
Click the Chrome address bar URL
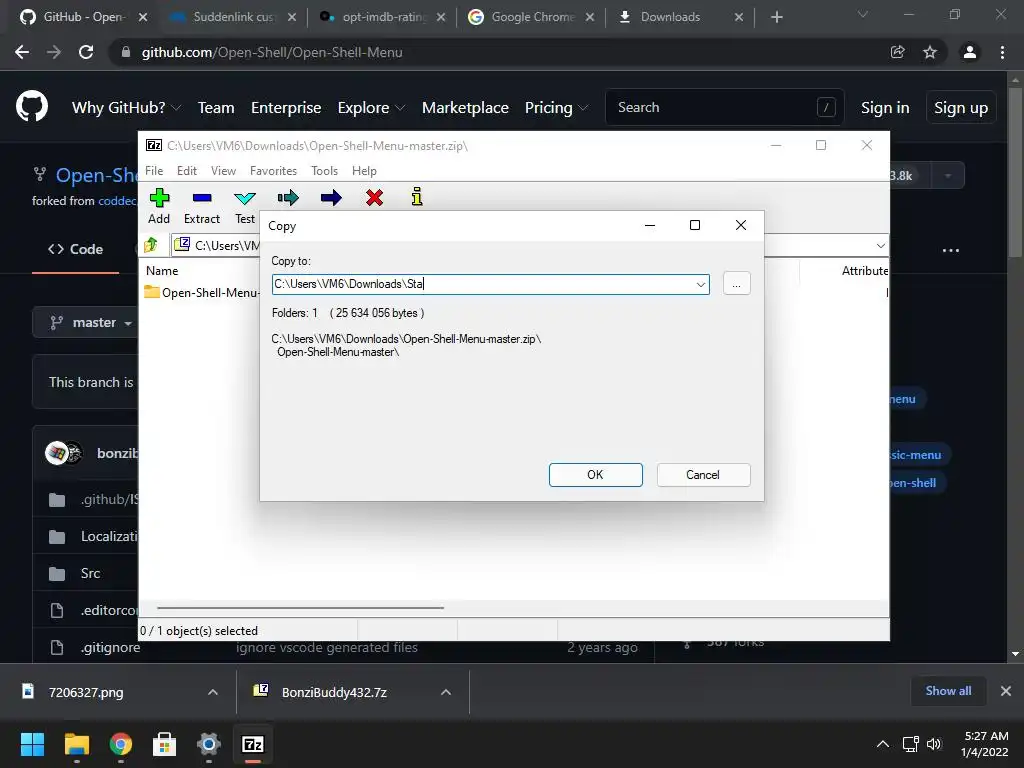[272, 52]
